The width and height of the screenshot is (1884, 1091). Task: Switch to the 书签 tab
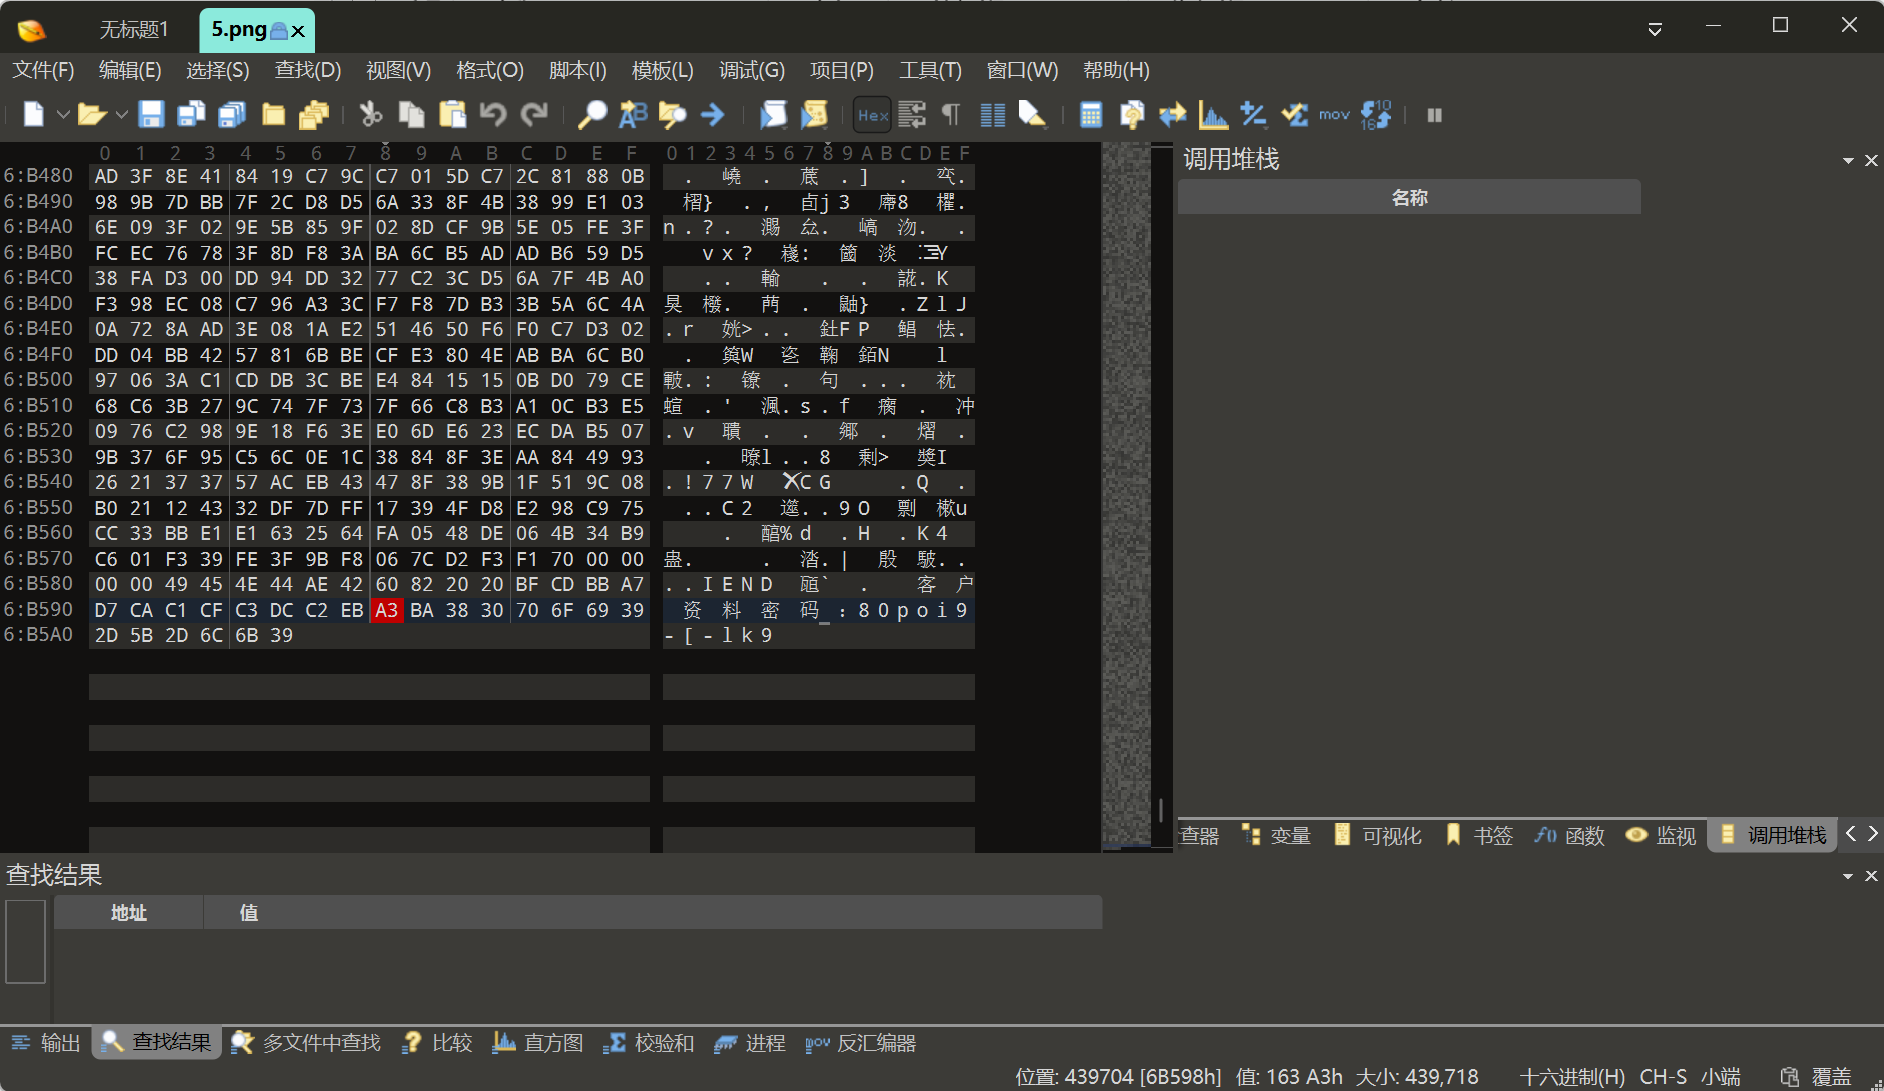click(1480, 835)
